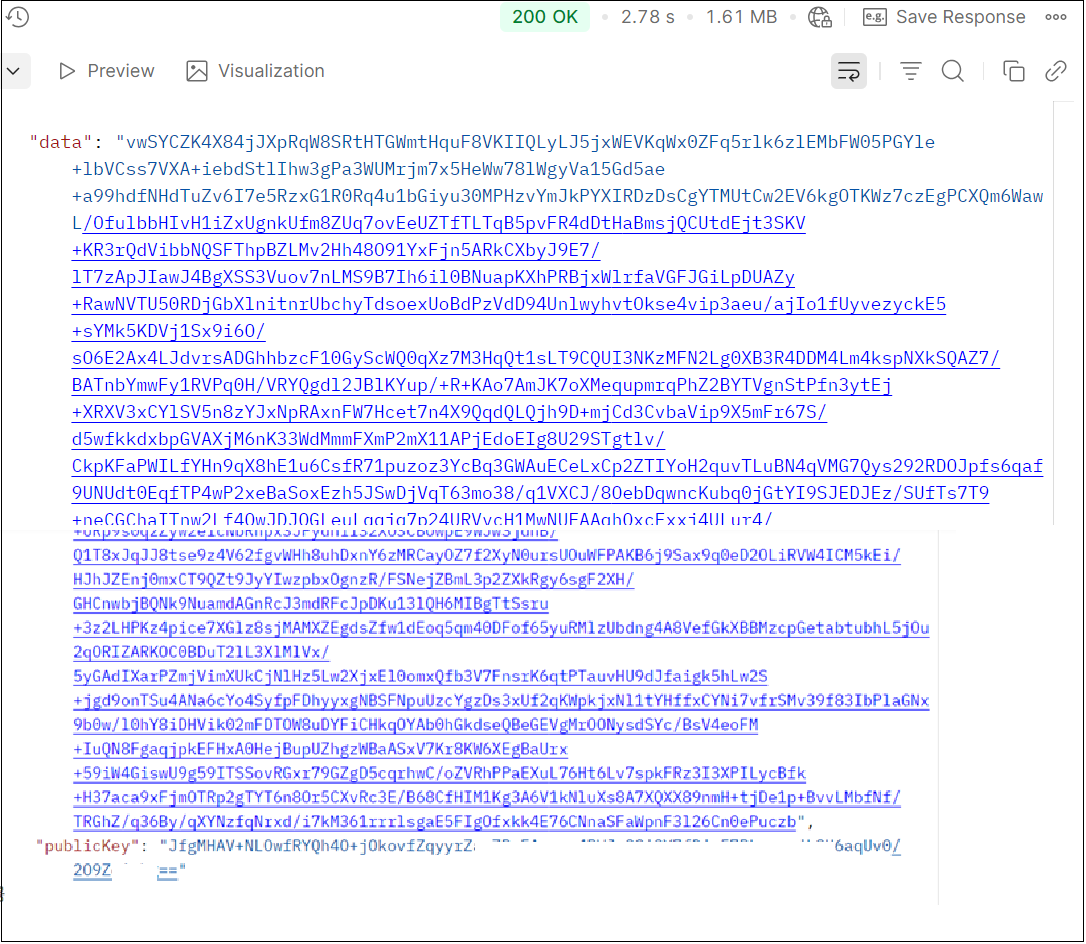Click the link line starting +H37aca9xFjmOTRp2g
1086x944 pixels.
[487, 798]
